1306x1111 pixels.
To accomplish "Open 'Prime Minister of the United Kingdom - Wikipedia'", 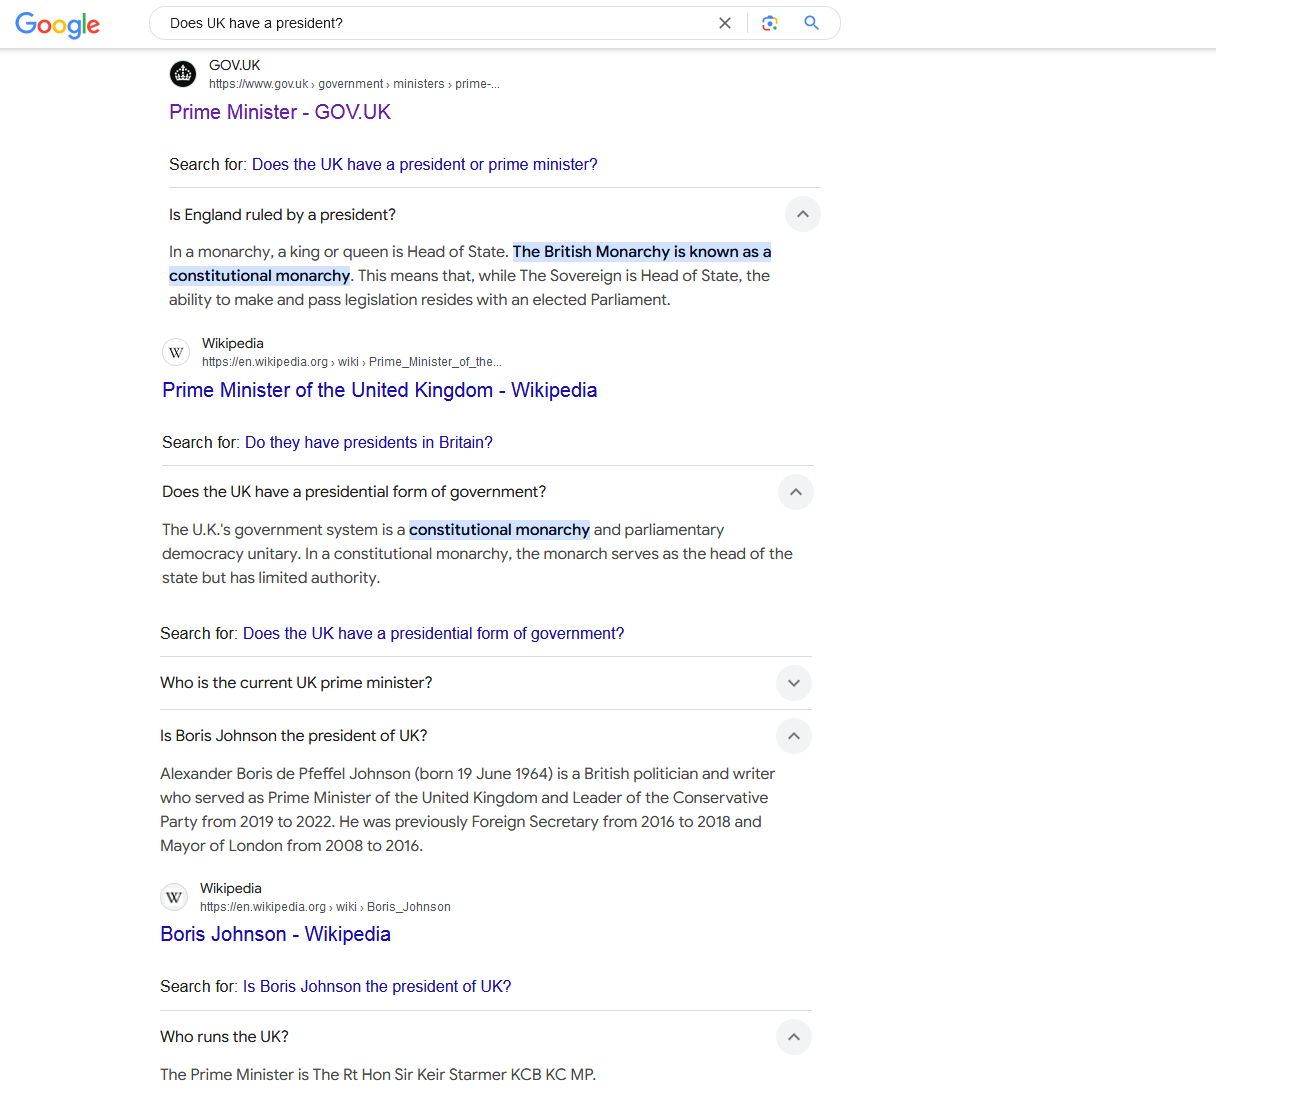I will pyautogui.click(x=379, y=390).
